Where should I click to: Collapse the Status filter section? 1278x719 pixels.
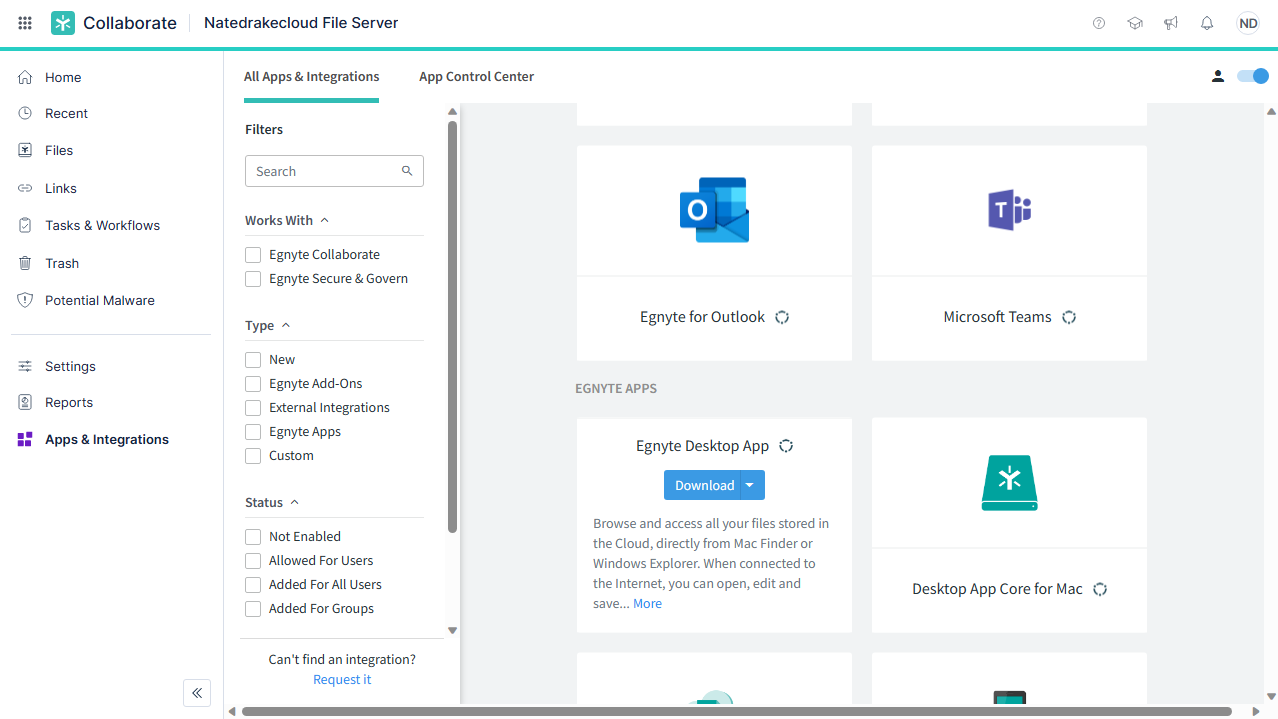[295, 502]
